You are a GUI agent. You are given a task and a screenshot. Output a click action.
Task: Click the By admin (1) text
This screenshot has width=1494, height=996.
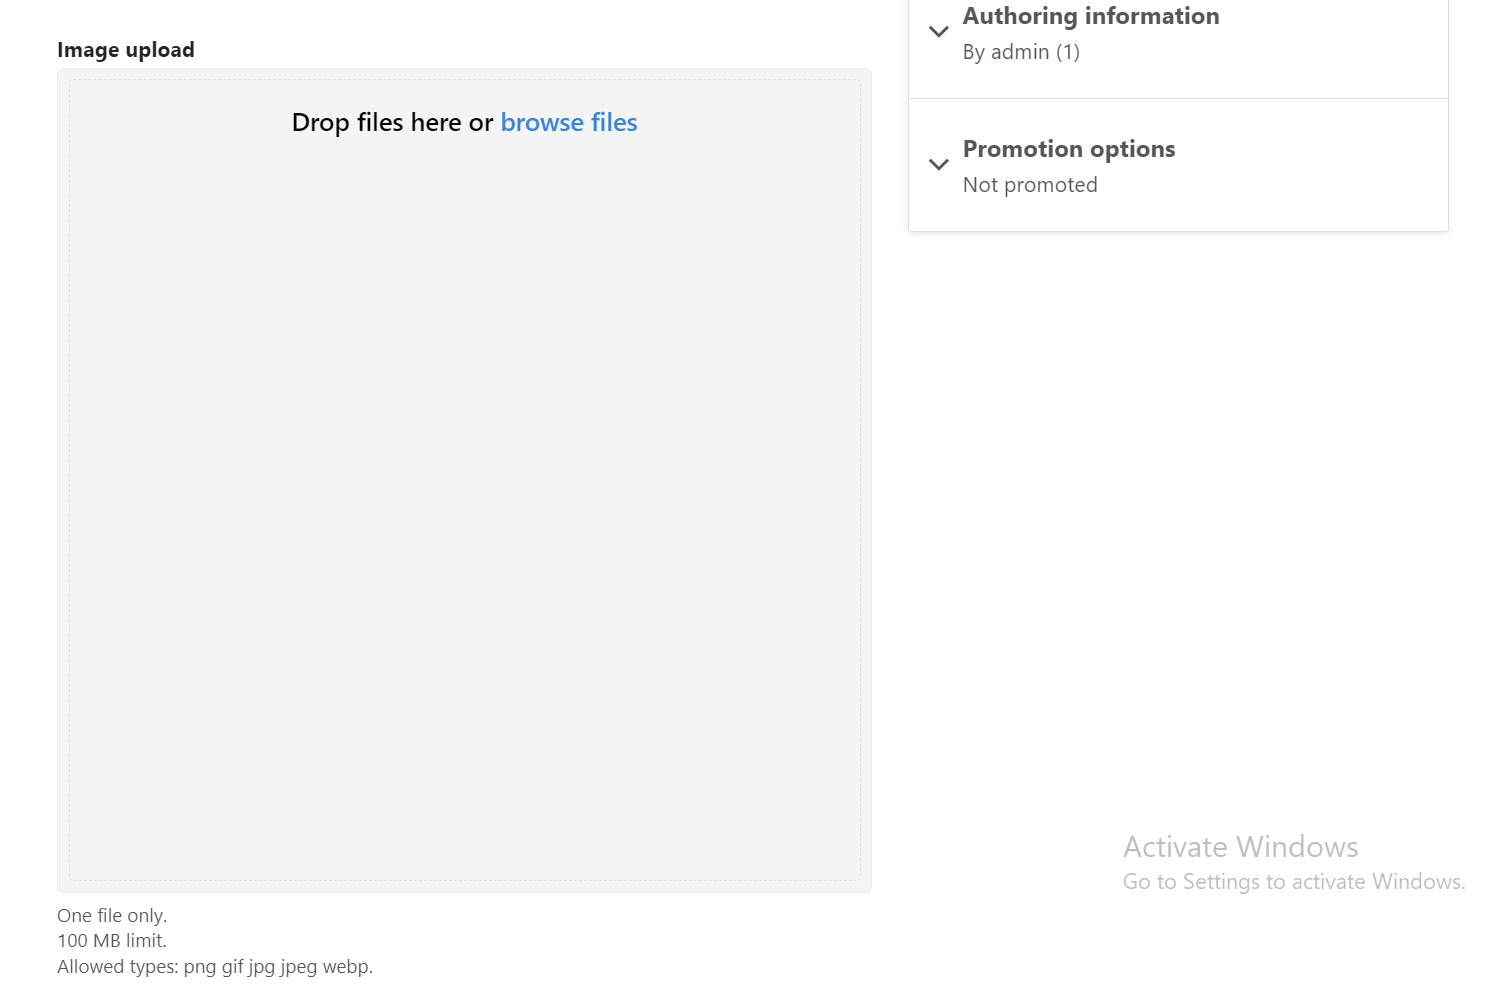[x=1020, y=52]
